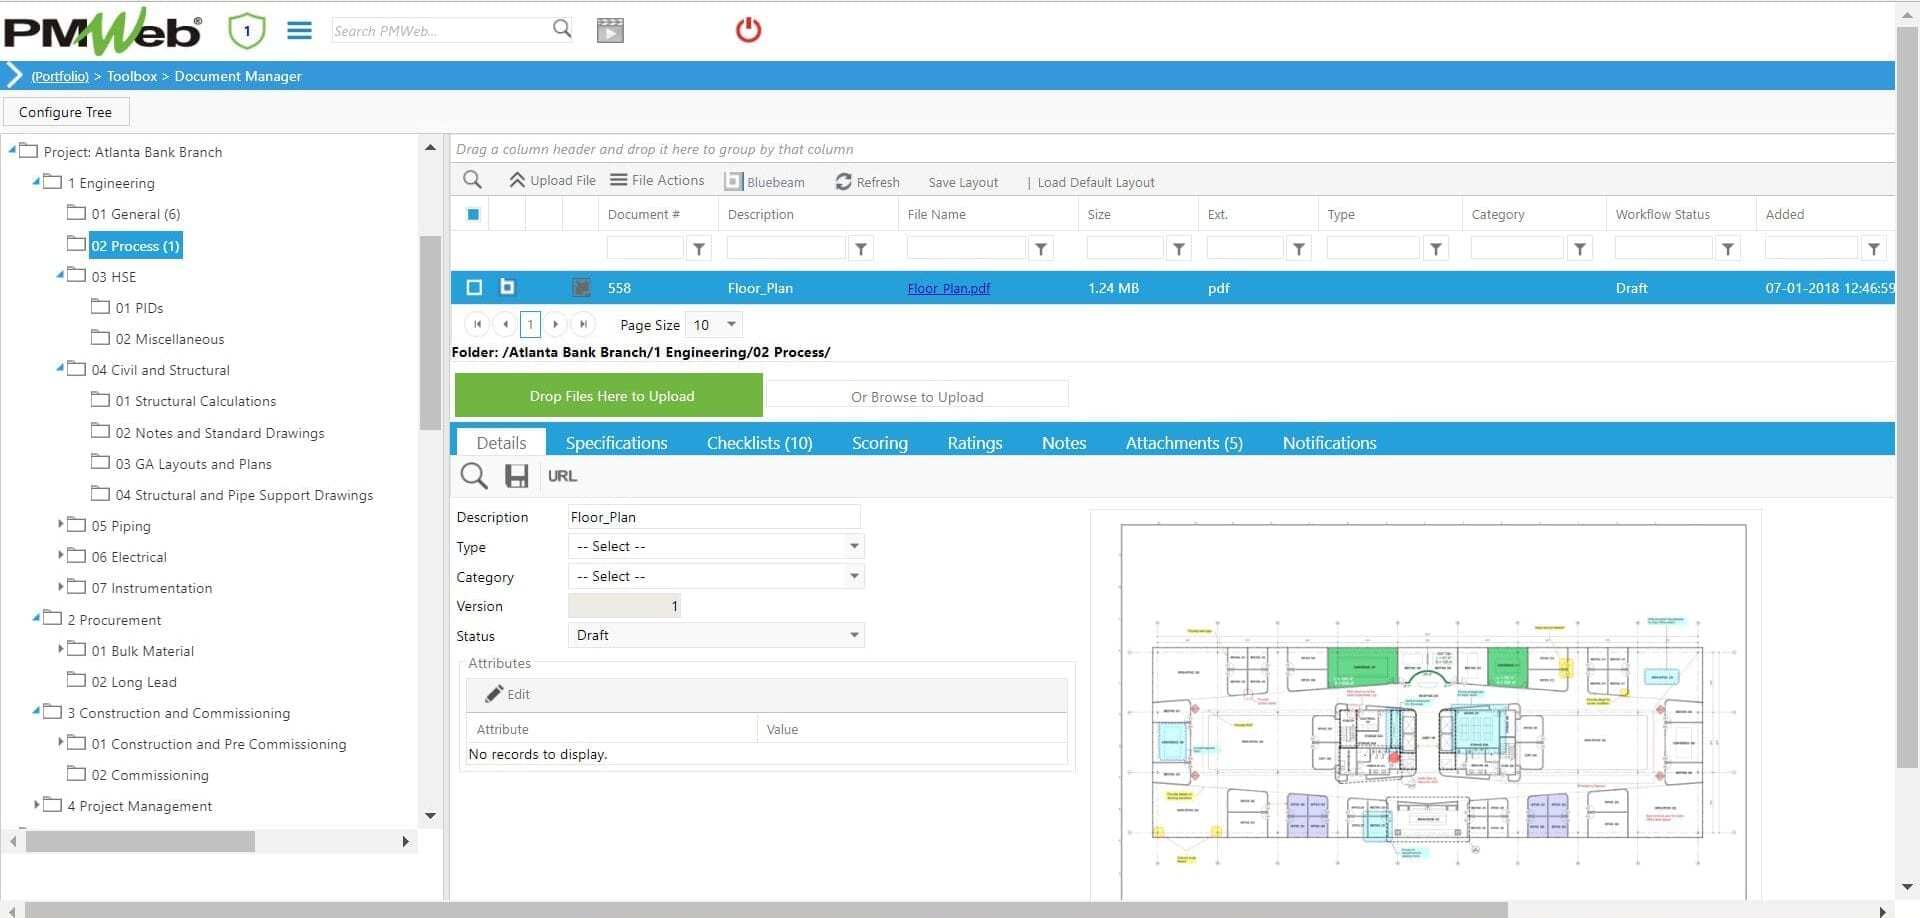This screenshot has height=918, width=1920.
Task: Click the search magnifier next to Search PMWeb
Action: click(562, 29)
